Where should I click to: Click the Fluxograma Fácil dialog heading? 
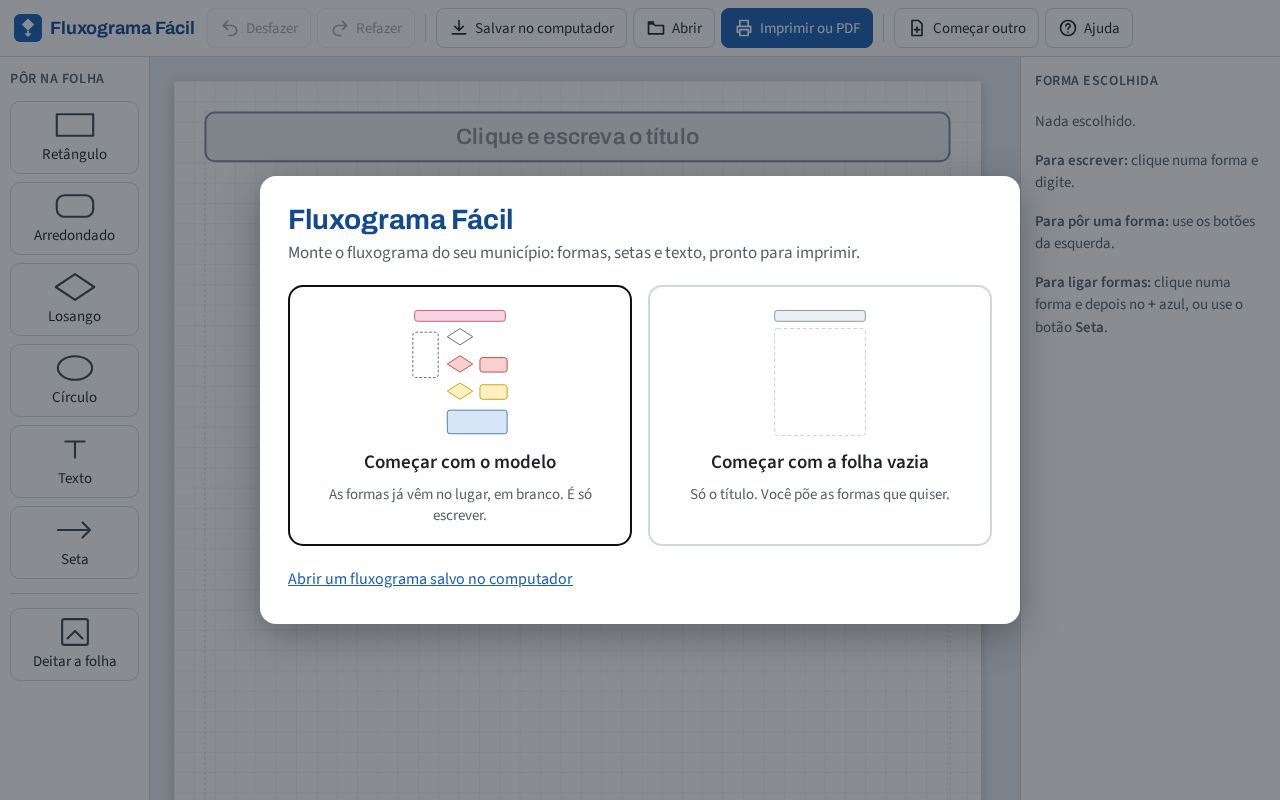point(400,220)
